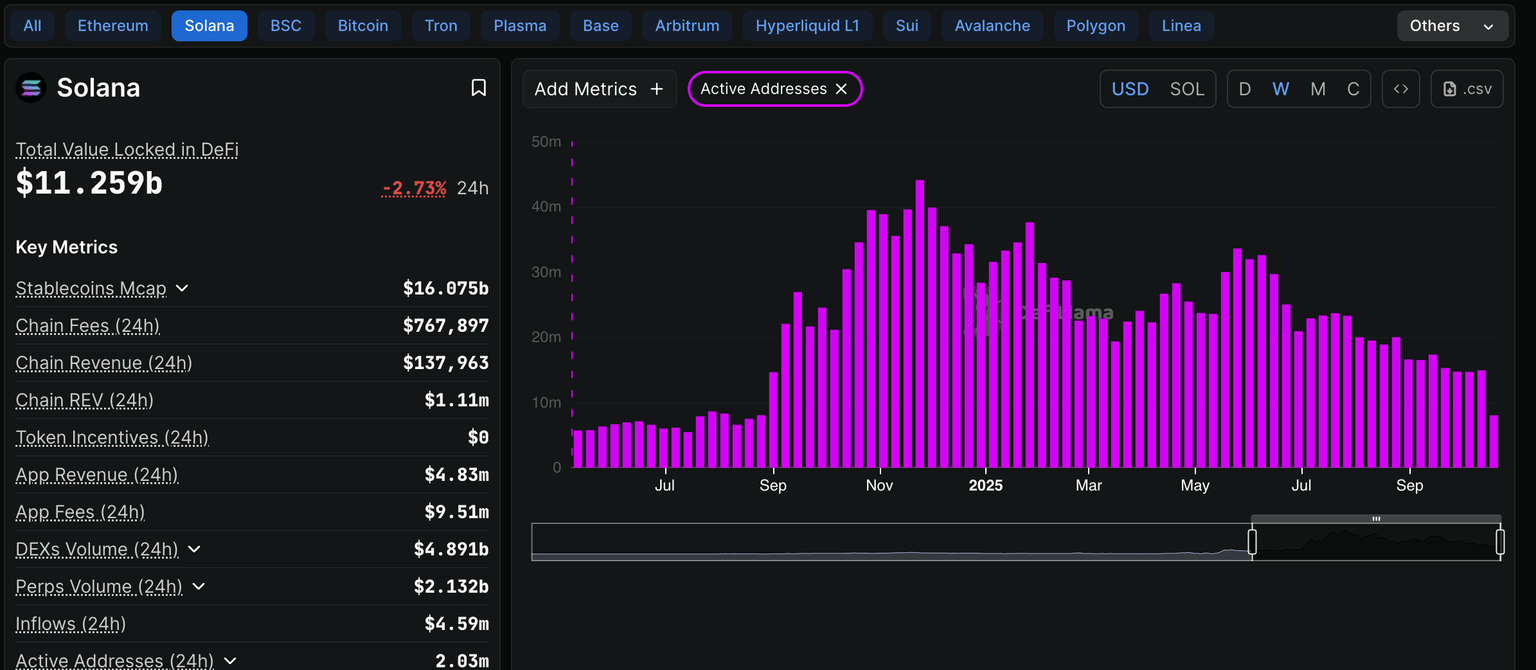1536x670 pixels.
Task: Open the embed code icon button
Action: click(x=1401, y=89)
